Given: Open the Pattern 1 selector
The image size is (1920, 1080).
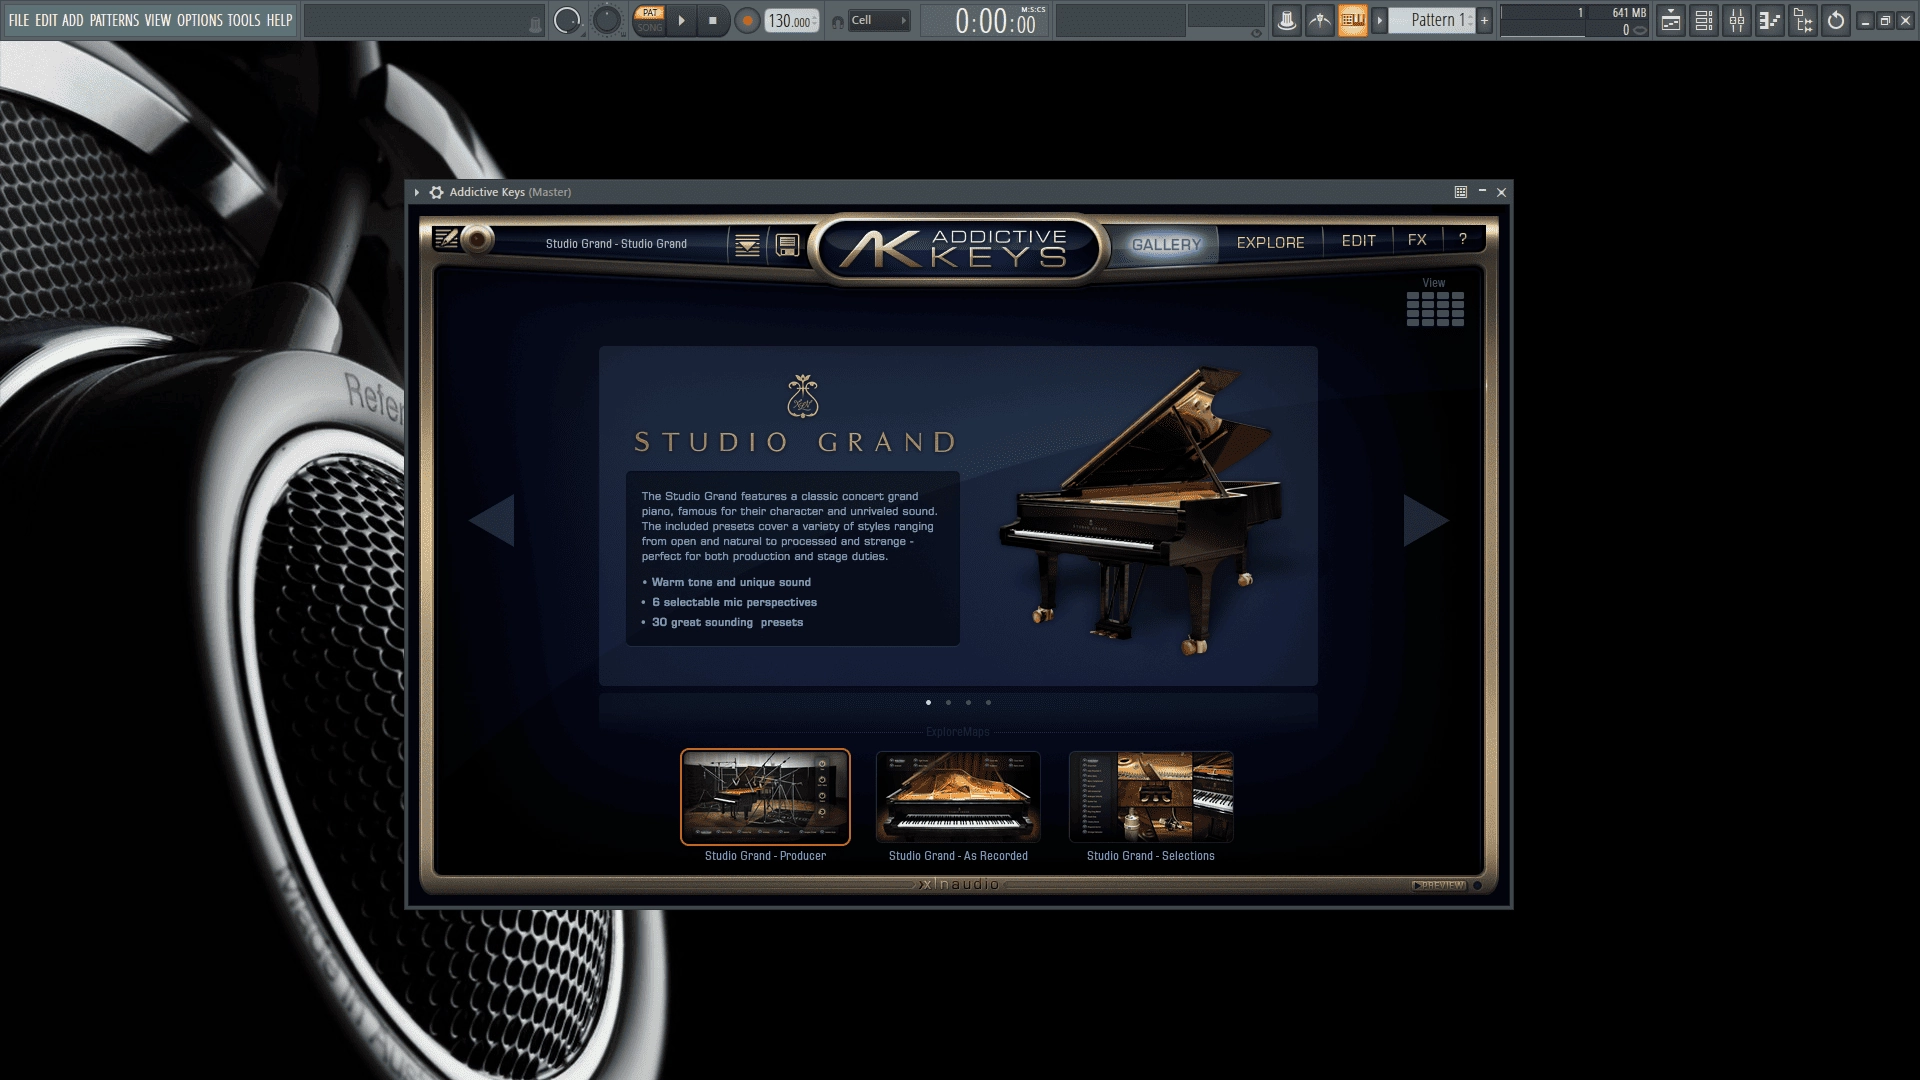Looking at the screenshot, I should tap(1432, 20).
